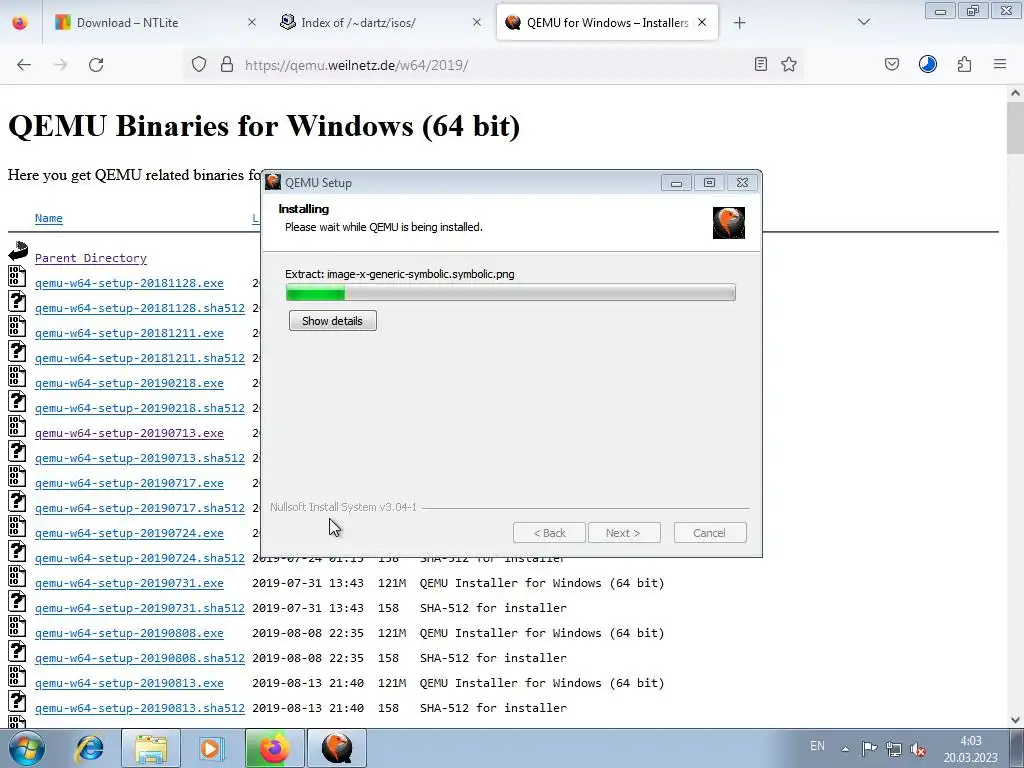The image size is (1024, 768).
Task: Click unknown-file icon beside qemu-w64-setup-20190813.sha512
Action: [18, 701]
